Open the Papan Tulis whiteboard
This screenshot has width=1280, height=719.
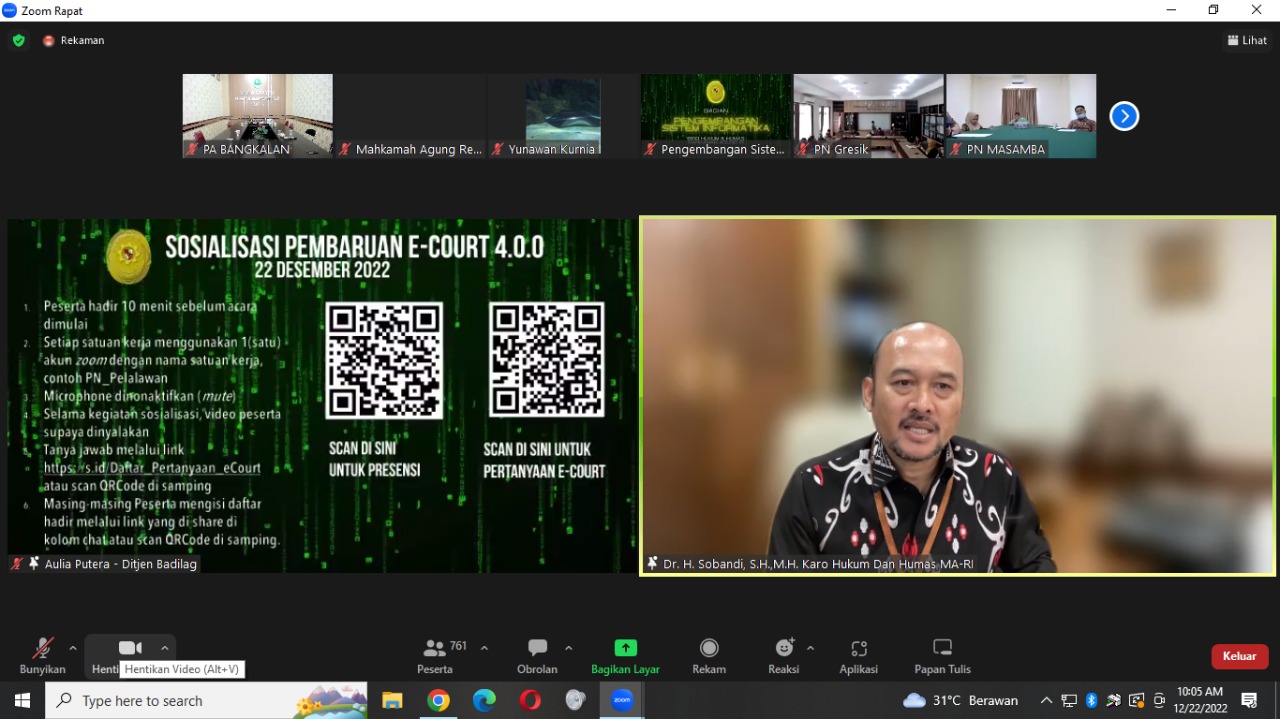[x=942, y=656]
